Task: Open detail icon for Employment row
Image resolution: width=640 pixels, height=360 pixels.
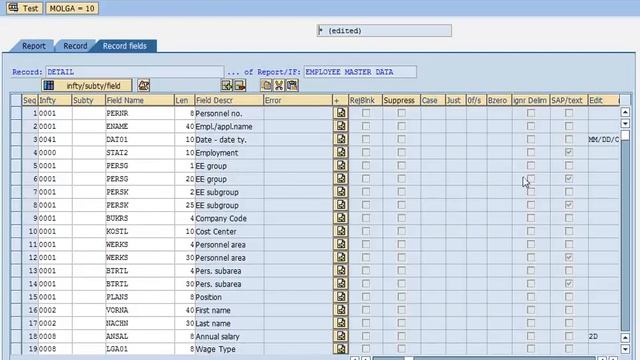Action: click(x=340, y=152)
